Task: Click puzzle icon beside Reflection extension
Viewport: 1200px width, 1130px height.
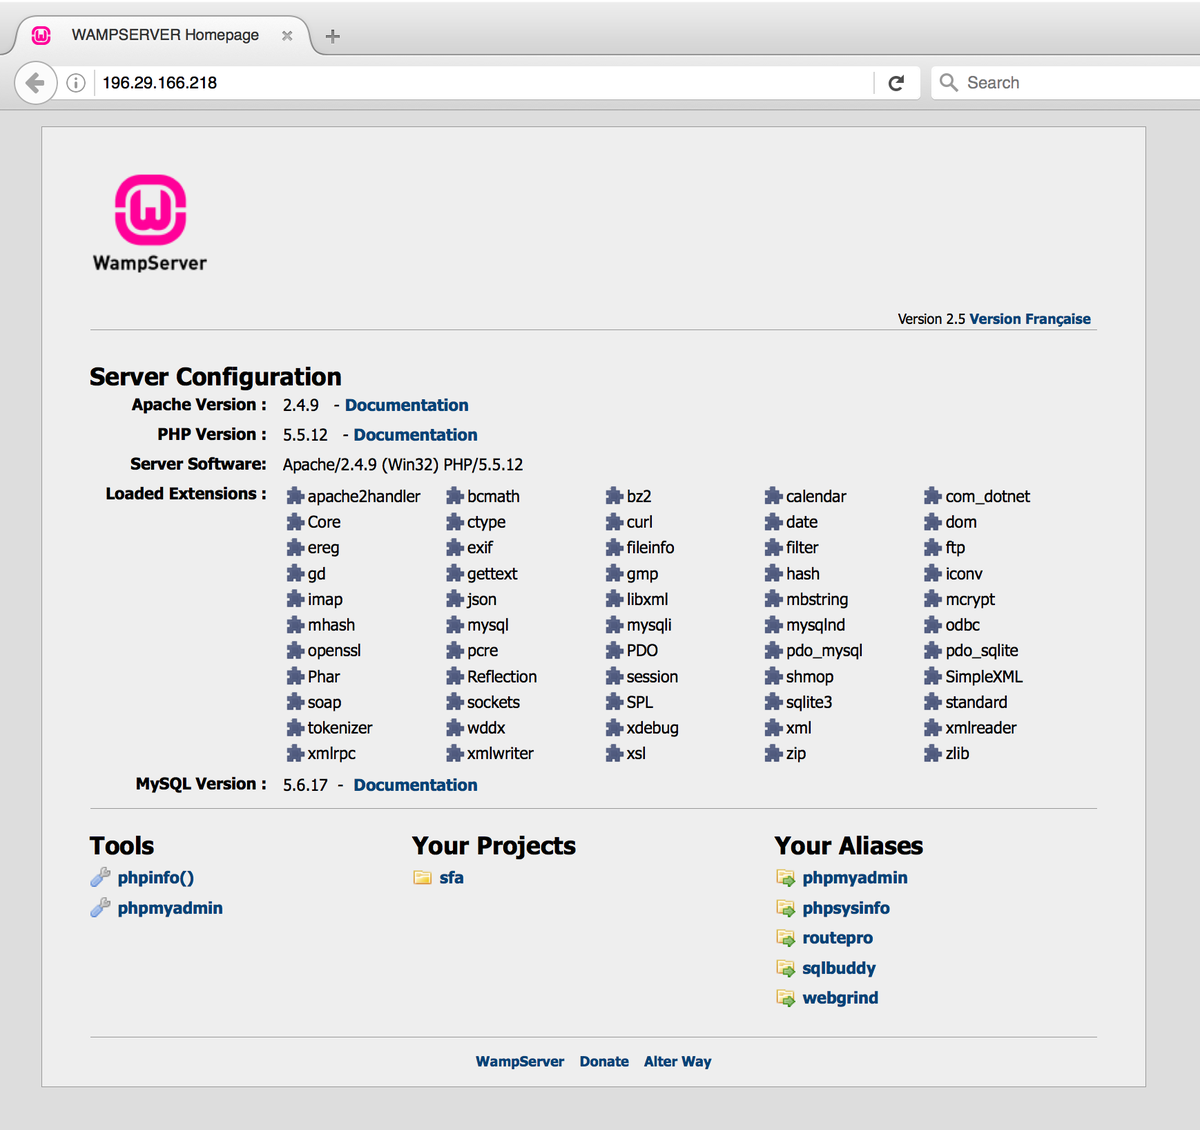Action: (x=455, y=676)
